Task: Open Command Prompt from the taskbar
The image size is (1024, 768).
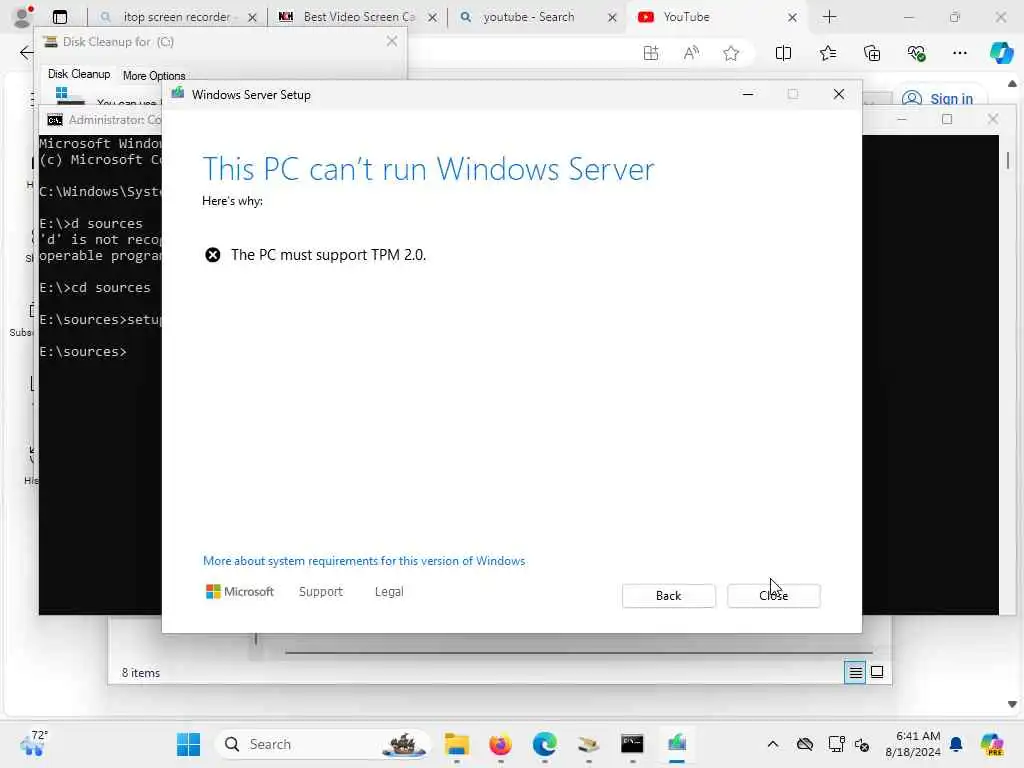Action: 632,744
